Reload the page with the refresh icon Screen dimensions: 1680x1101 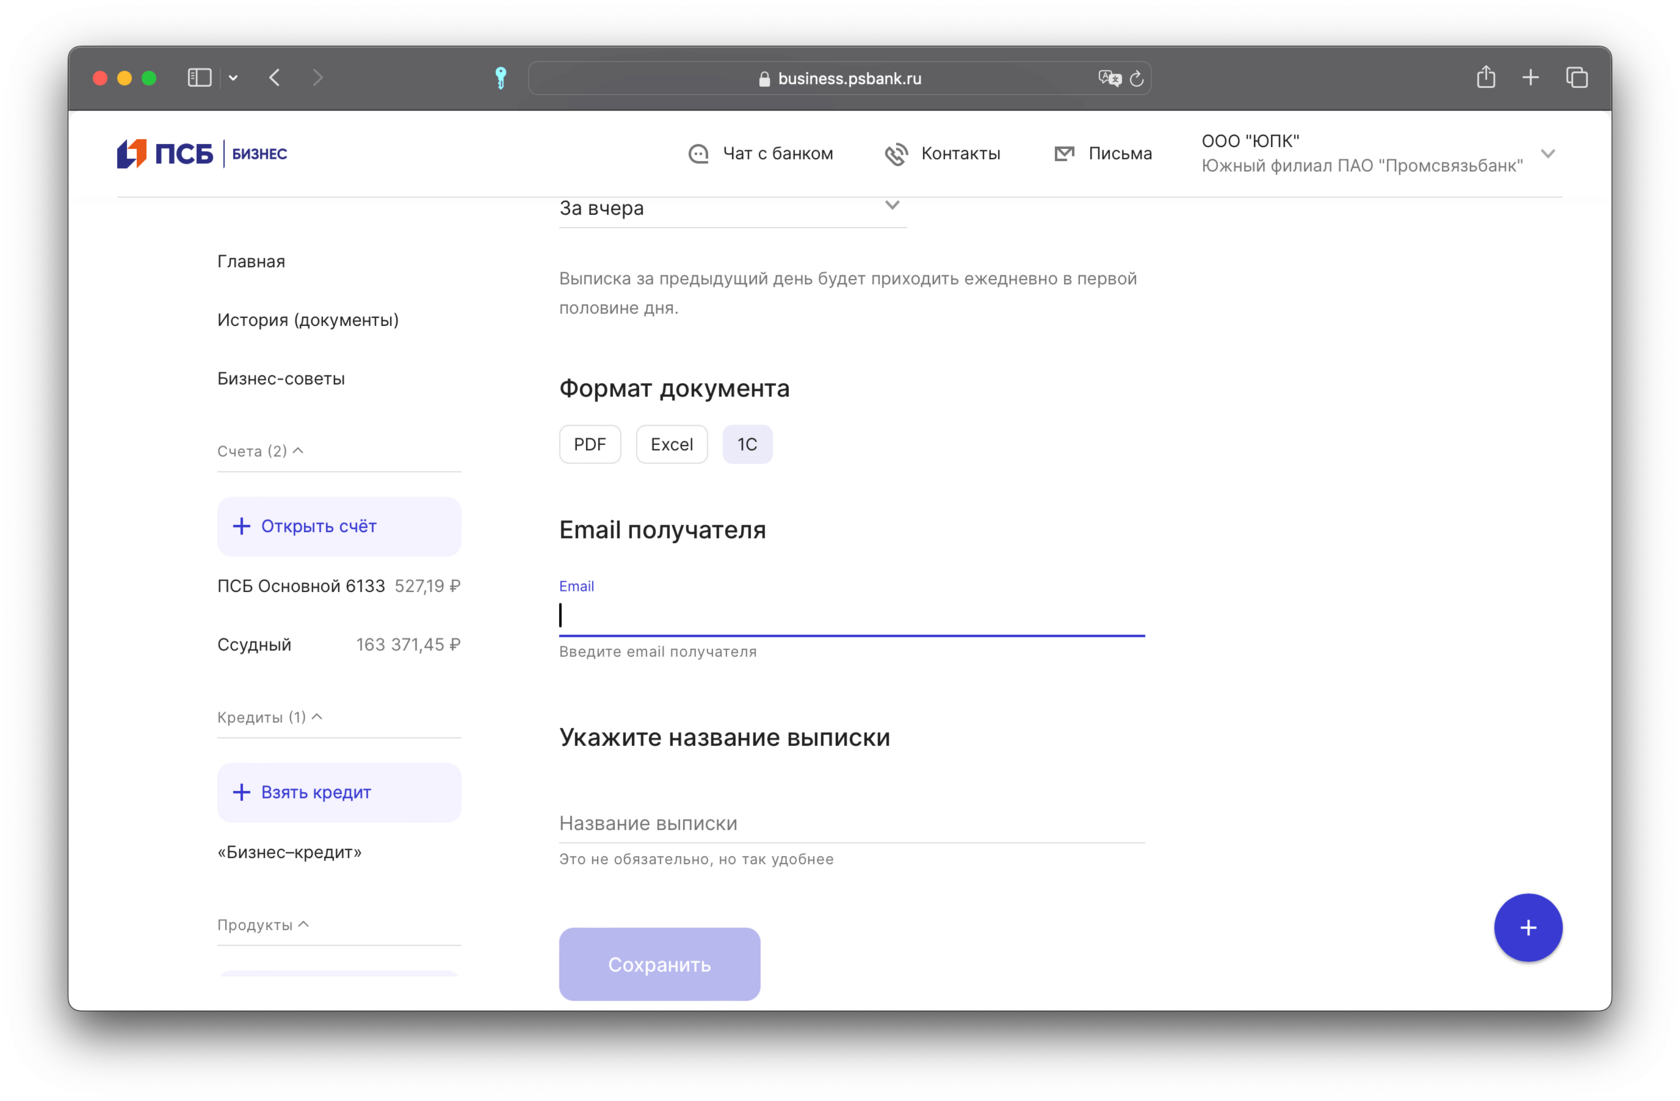tap(1137, 78)
